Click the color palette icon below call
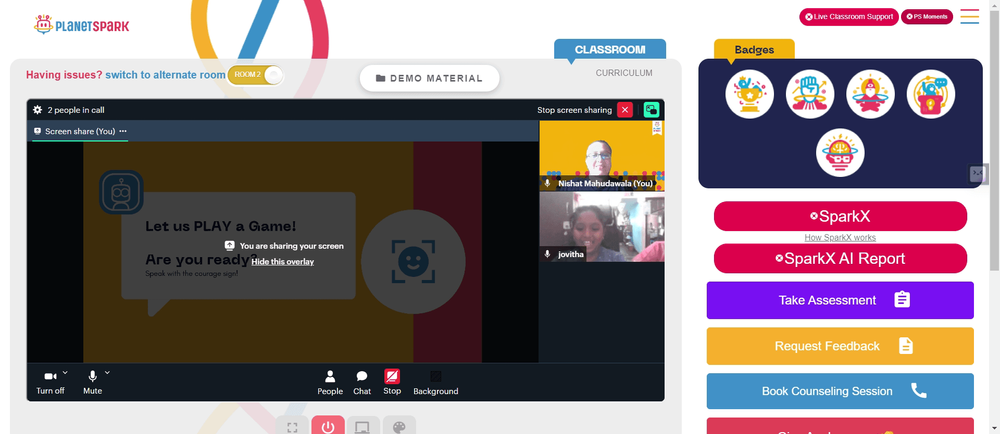This screenshot has height=434, width=1000. point(399,426)
